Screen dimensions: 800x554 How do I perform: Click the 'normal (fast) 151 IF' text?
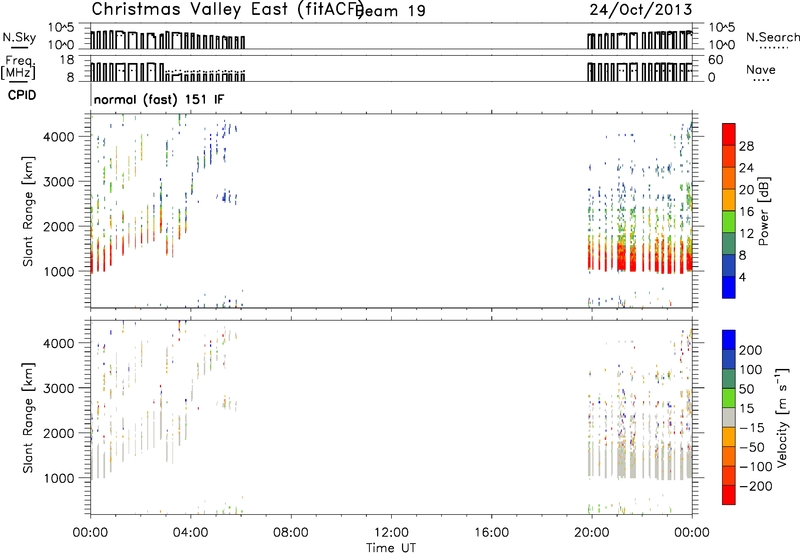tap(159, 99)
